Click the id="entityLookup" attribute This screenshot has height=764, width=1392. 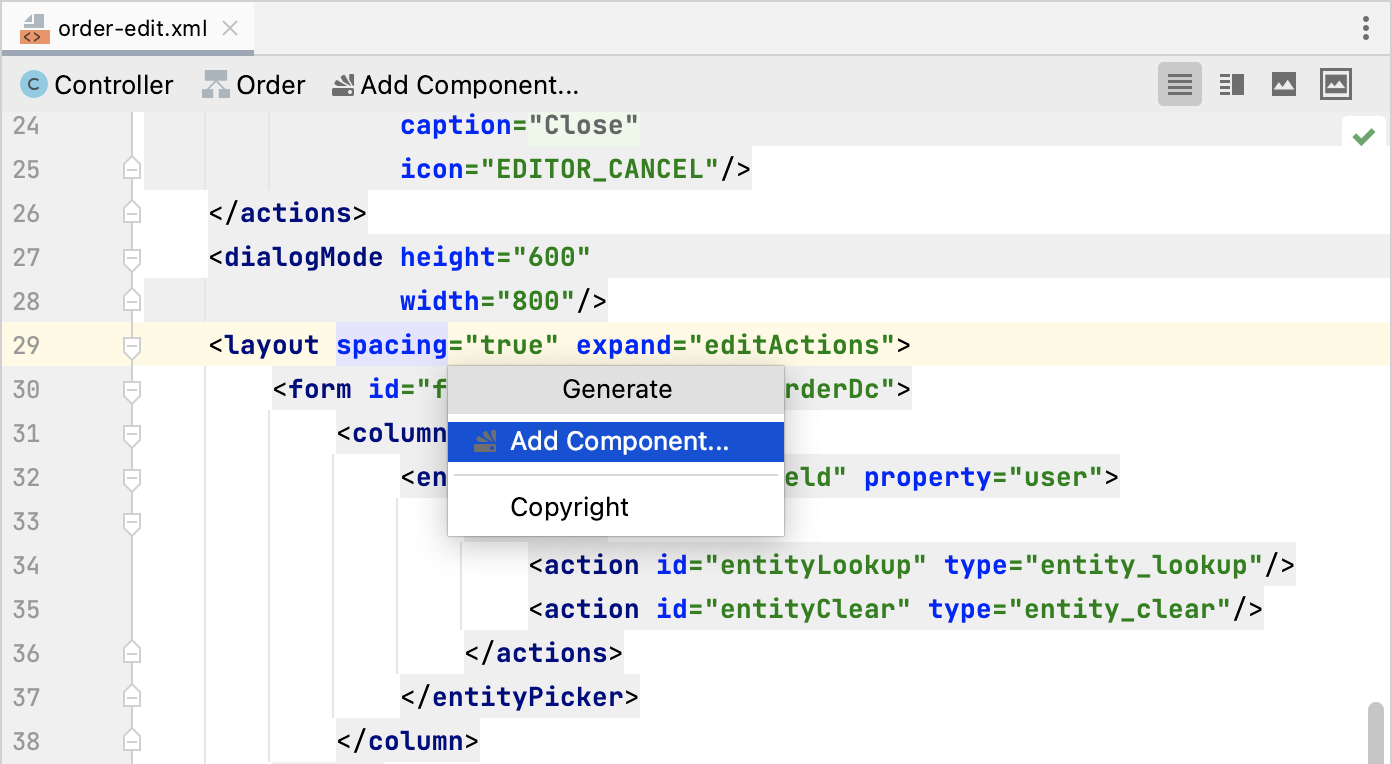point(791,565)
